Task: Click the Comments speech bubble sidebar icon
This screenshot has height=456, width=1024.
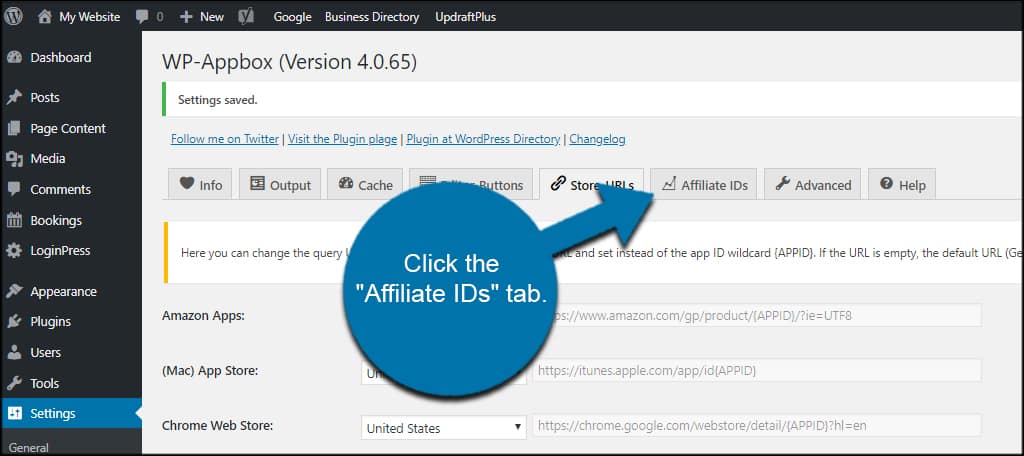Action: pyautogui.click(x=14, y=189)
